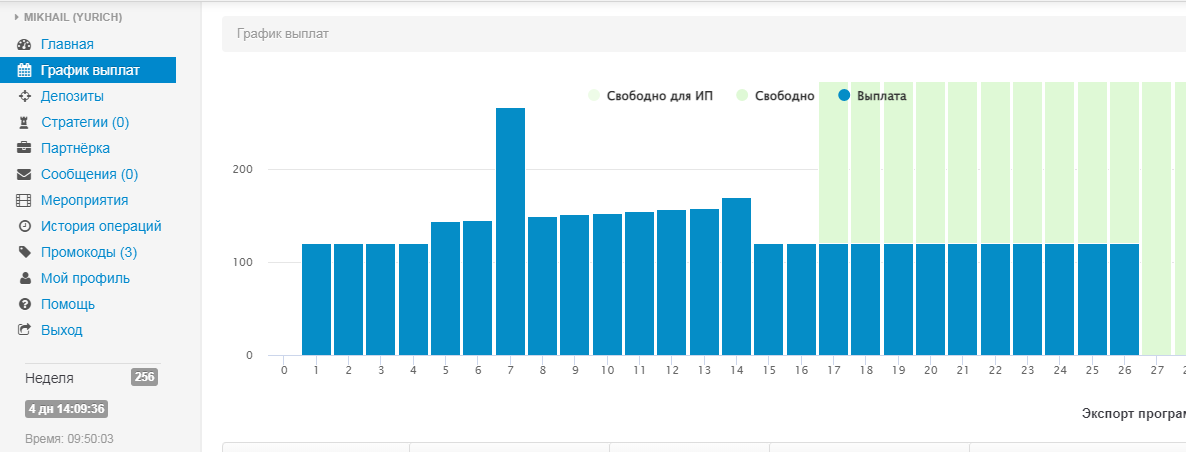
Task: Click the film icon next to Мероприятия
Action: (25, 200)
